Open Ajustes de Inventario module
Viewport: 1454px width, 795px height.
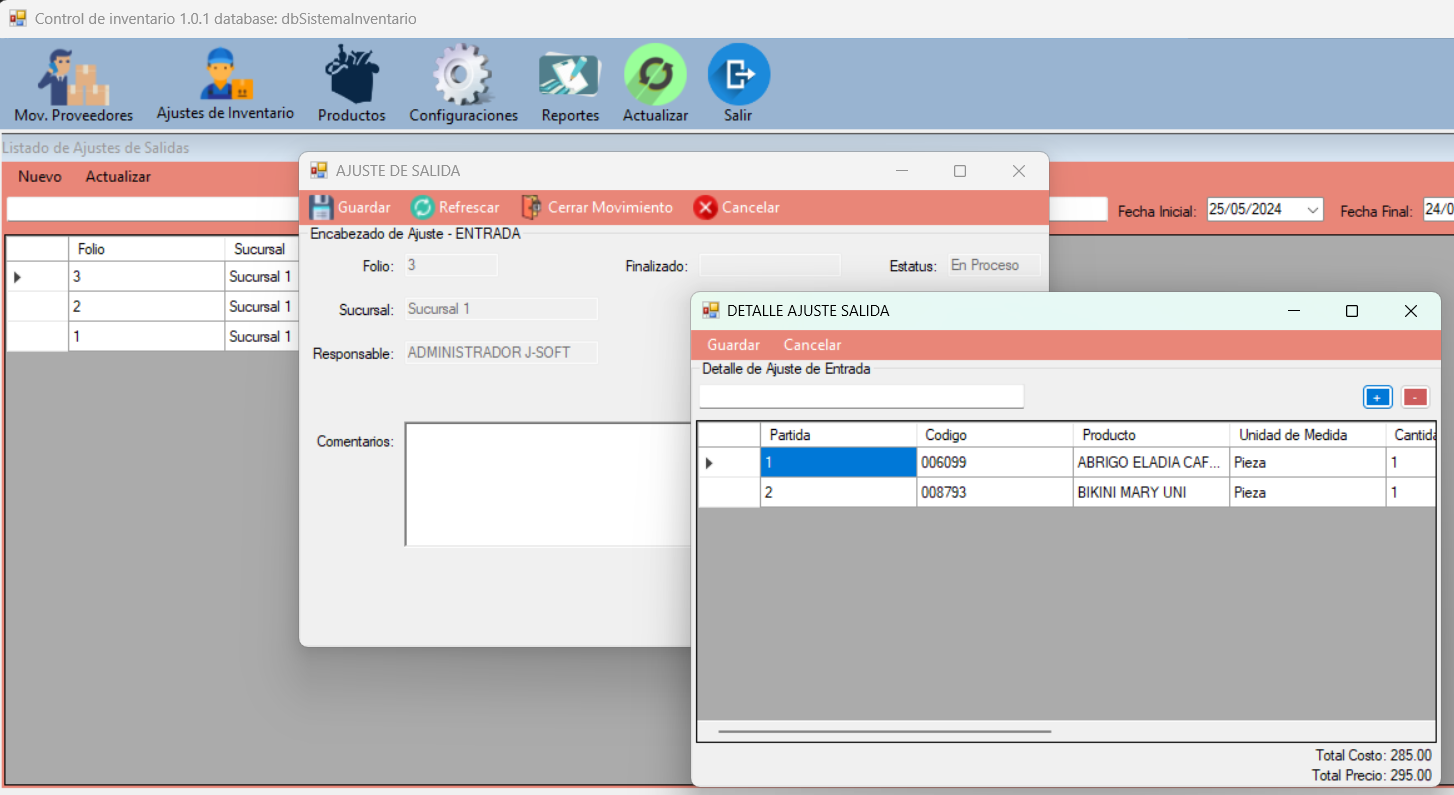(x=225, y=85)
